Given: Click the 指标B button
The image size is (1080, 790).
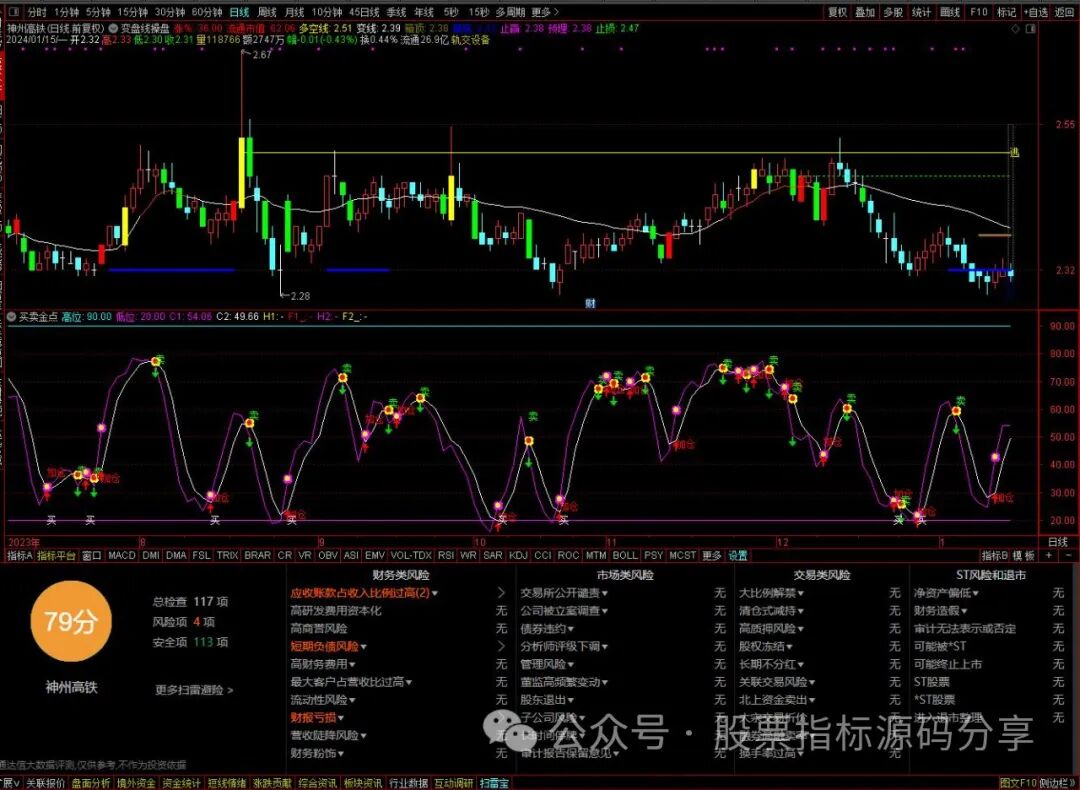Looking at the screenshot, I should tap(995, 555).
